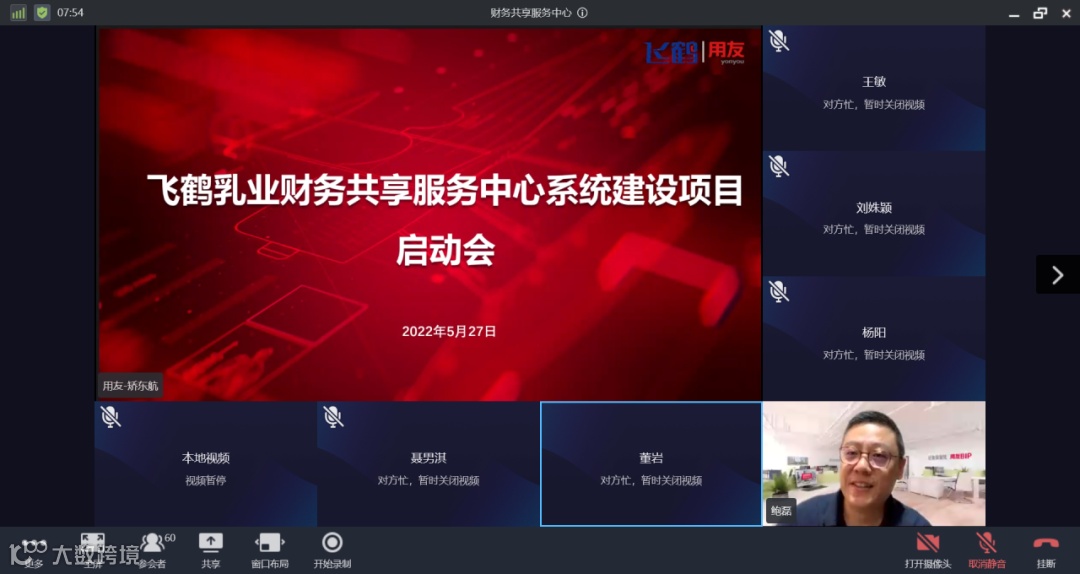
Task: Check the signal strength icon
Action: (18, 12)
